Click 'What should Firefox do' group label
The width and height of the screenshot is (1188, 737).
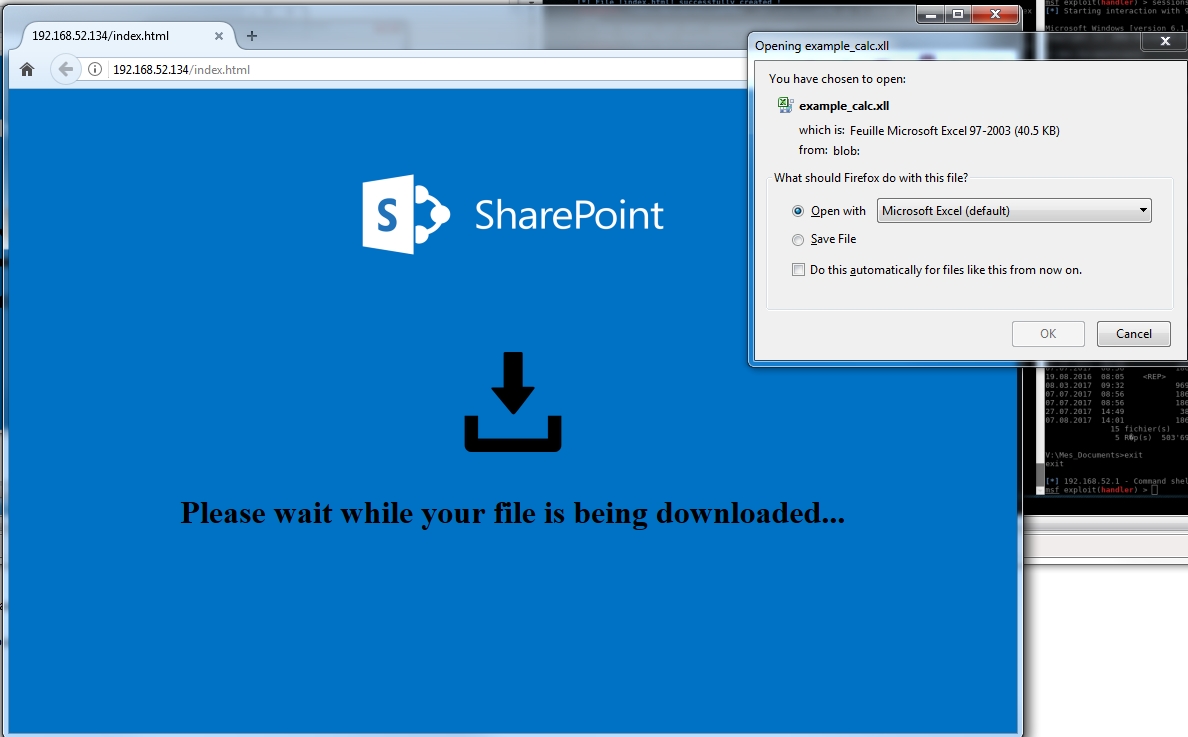(871, 178)
